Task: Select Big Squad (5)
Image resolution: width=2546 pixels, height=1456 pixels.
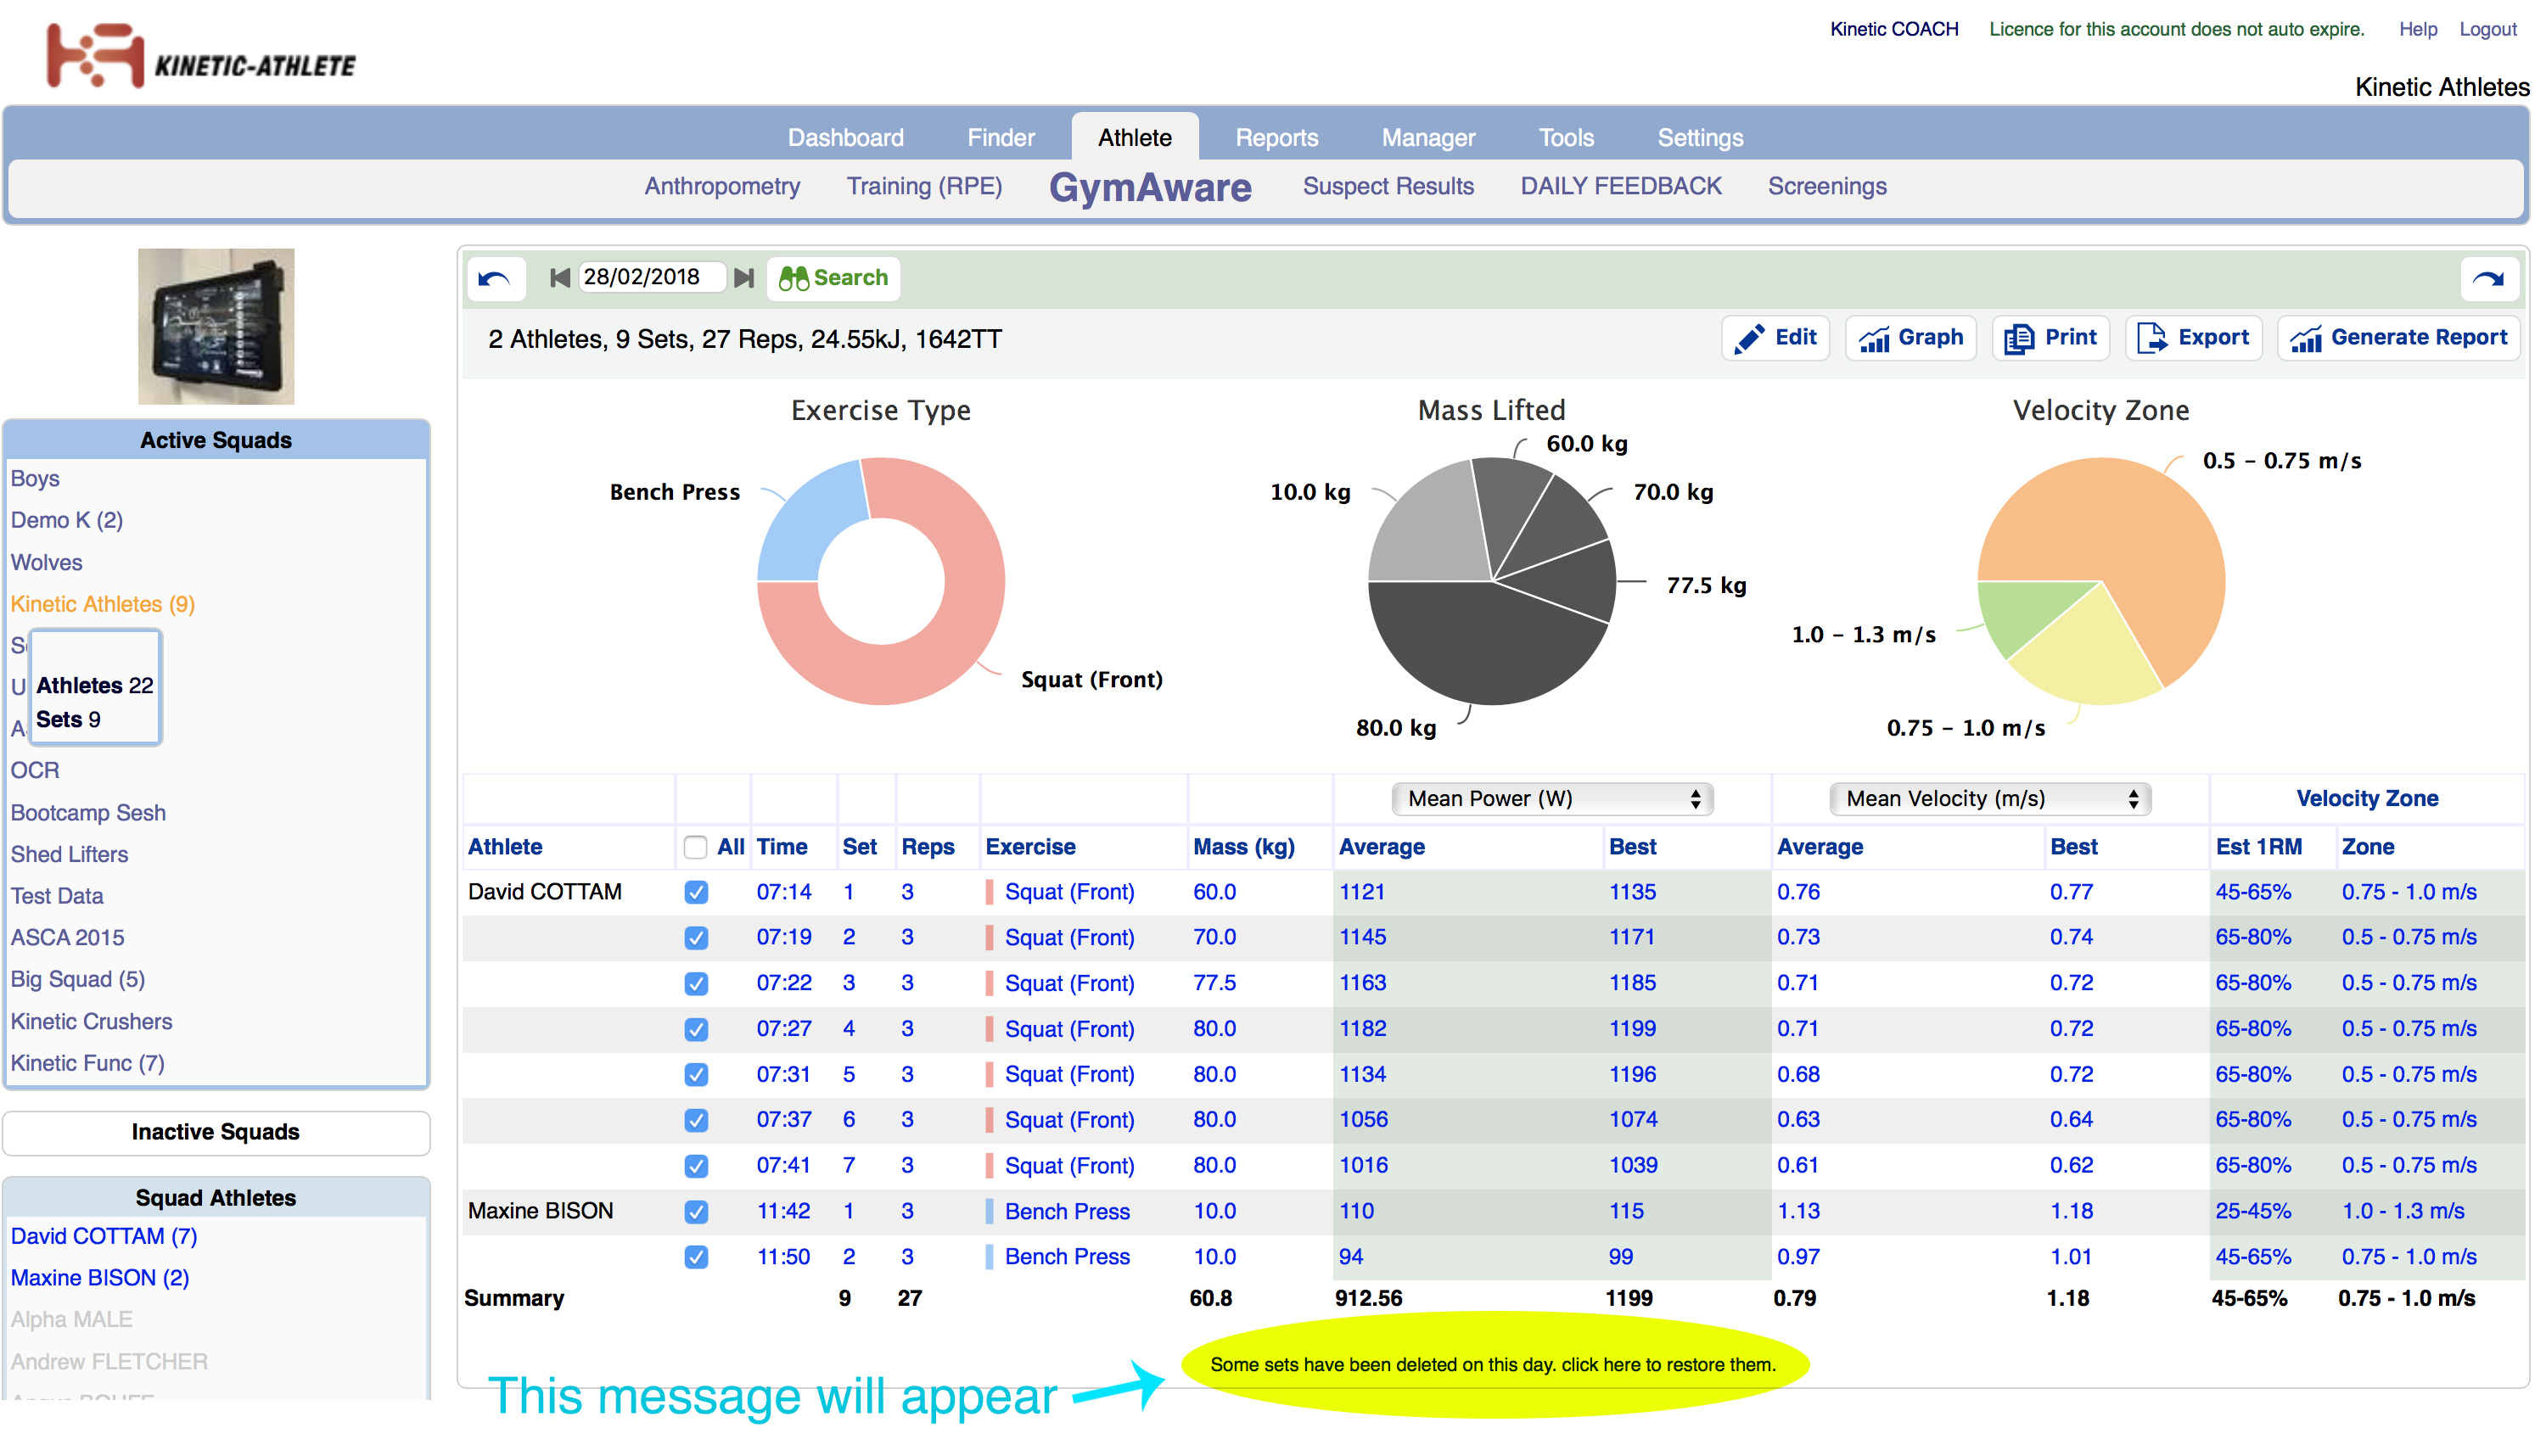Action: 77,979
